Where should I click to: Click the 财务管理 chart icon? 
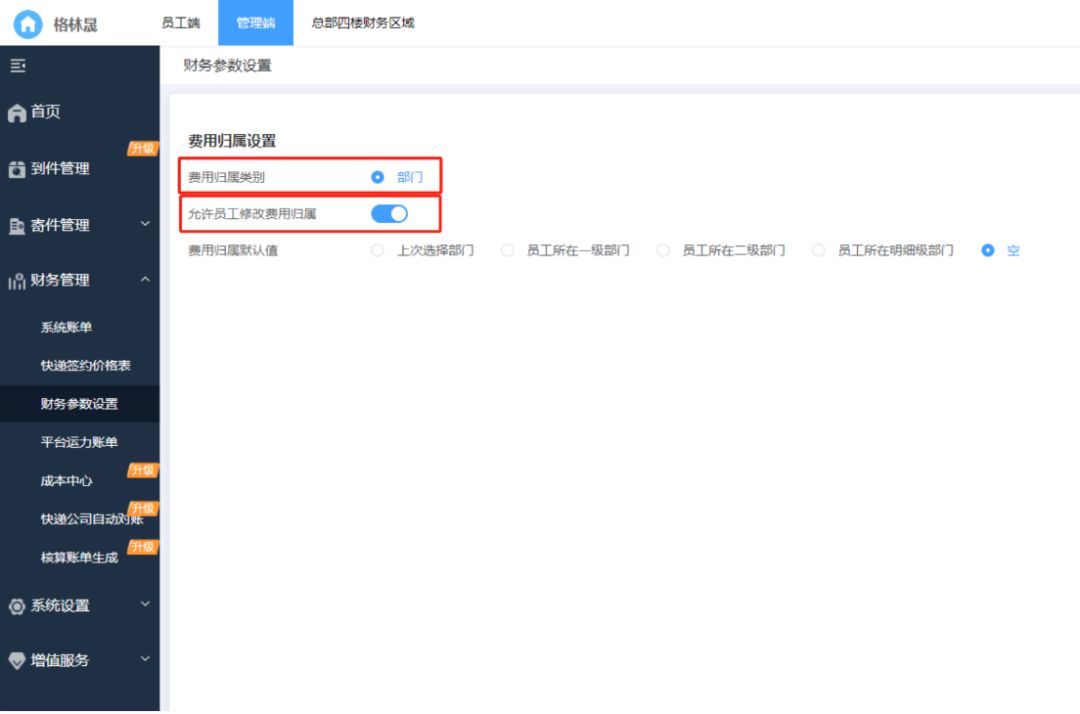[x=17, y=281]
